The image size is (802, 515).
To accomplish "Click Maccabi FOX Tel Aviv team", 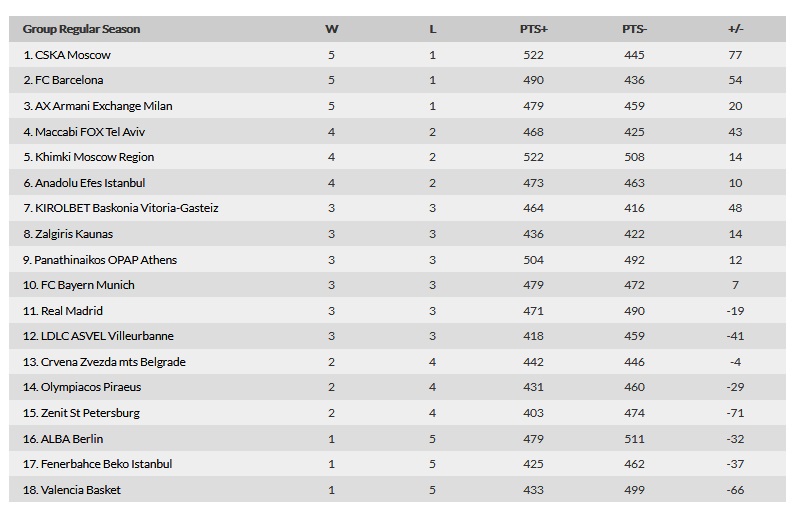I will [x=84, y=132].
